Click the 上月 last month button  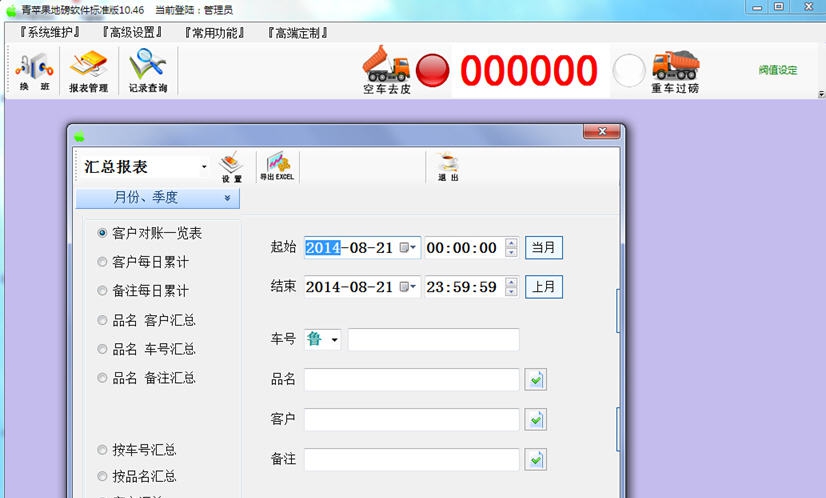click(544, 287)
